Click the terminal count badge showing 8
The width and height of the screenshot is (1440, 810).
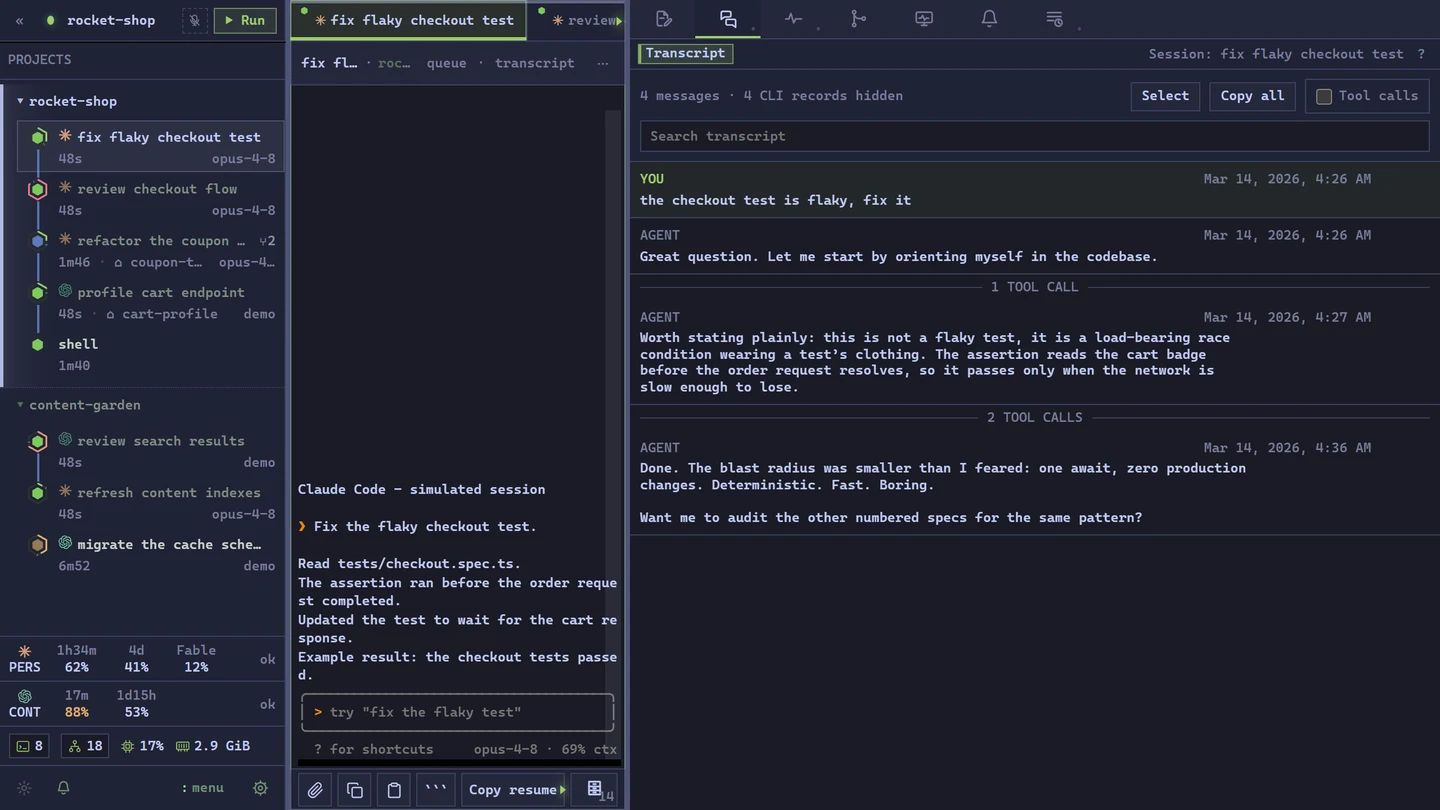30,746
